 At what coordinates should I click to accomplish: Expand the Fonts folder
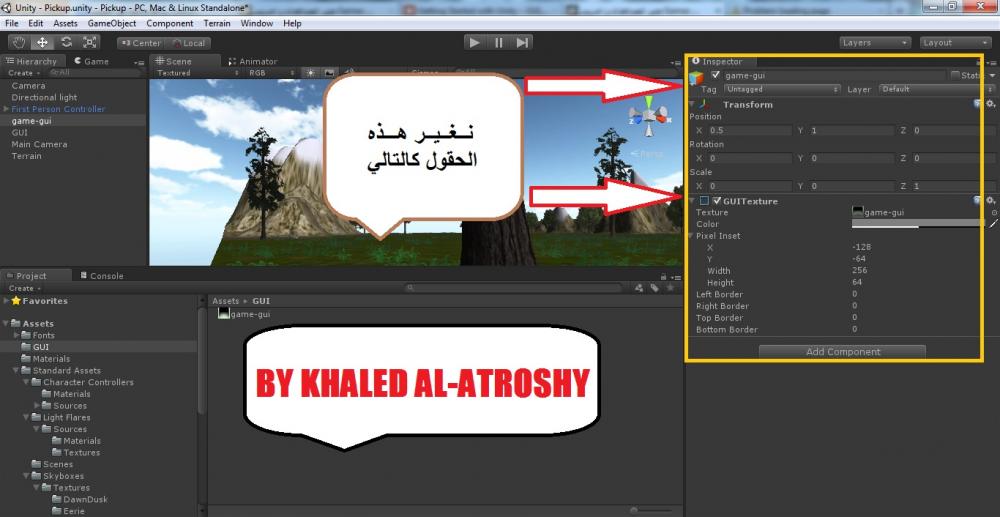[17, 335]
